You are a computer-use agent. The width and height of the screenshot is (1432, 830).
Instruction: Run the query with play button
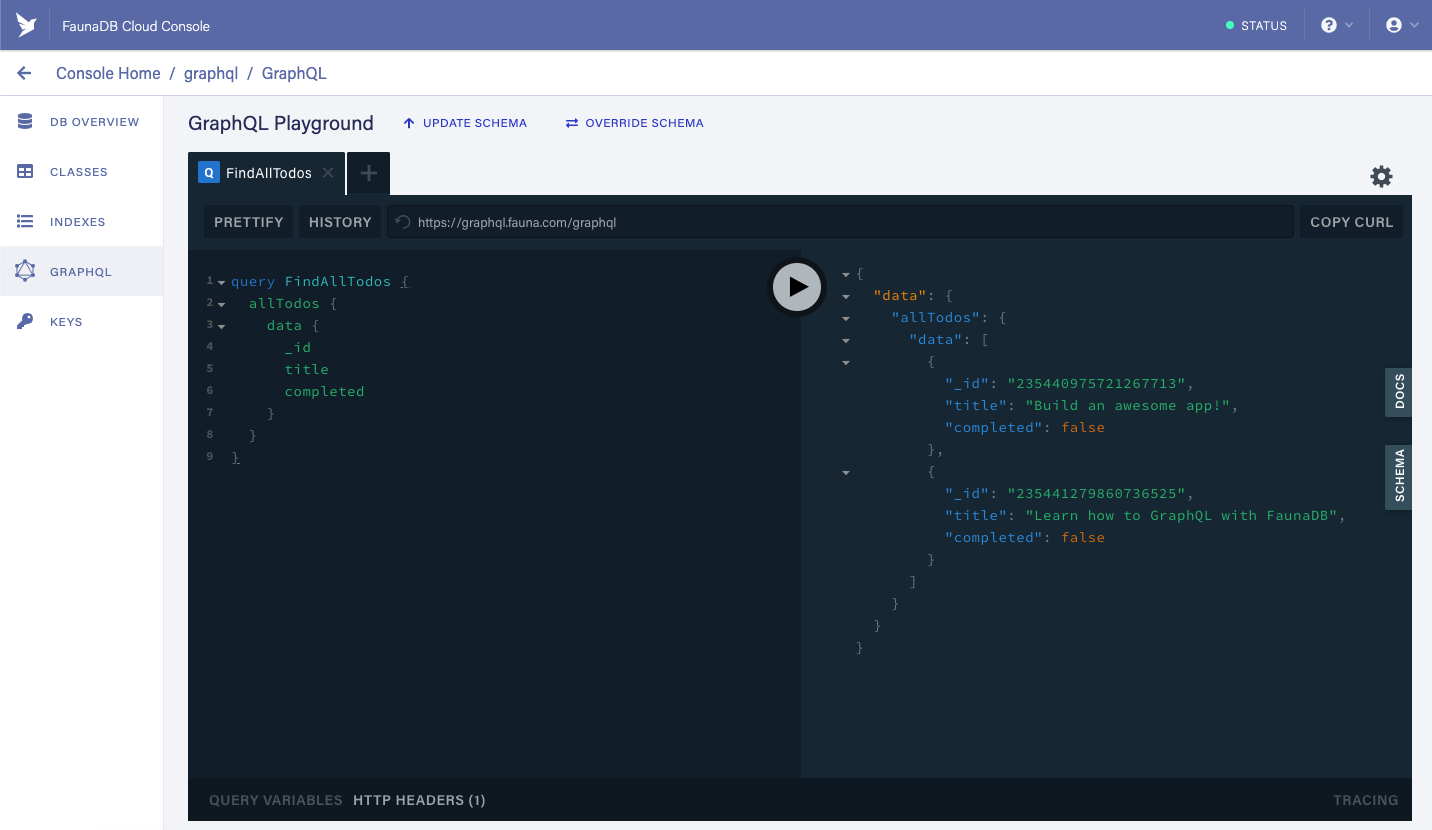point(797,287)
